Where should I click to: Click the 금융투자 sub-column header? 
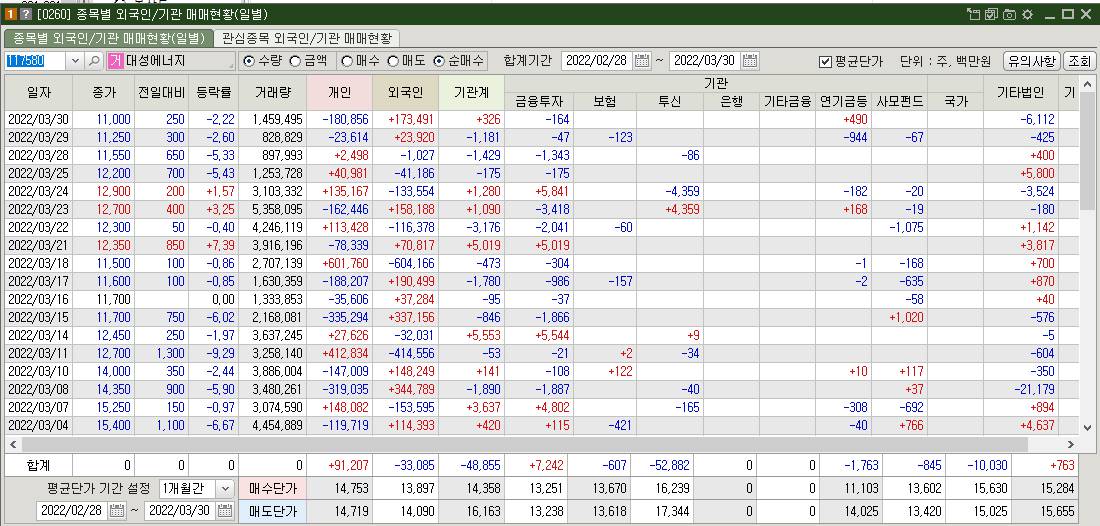[538, 101]
